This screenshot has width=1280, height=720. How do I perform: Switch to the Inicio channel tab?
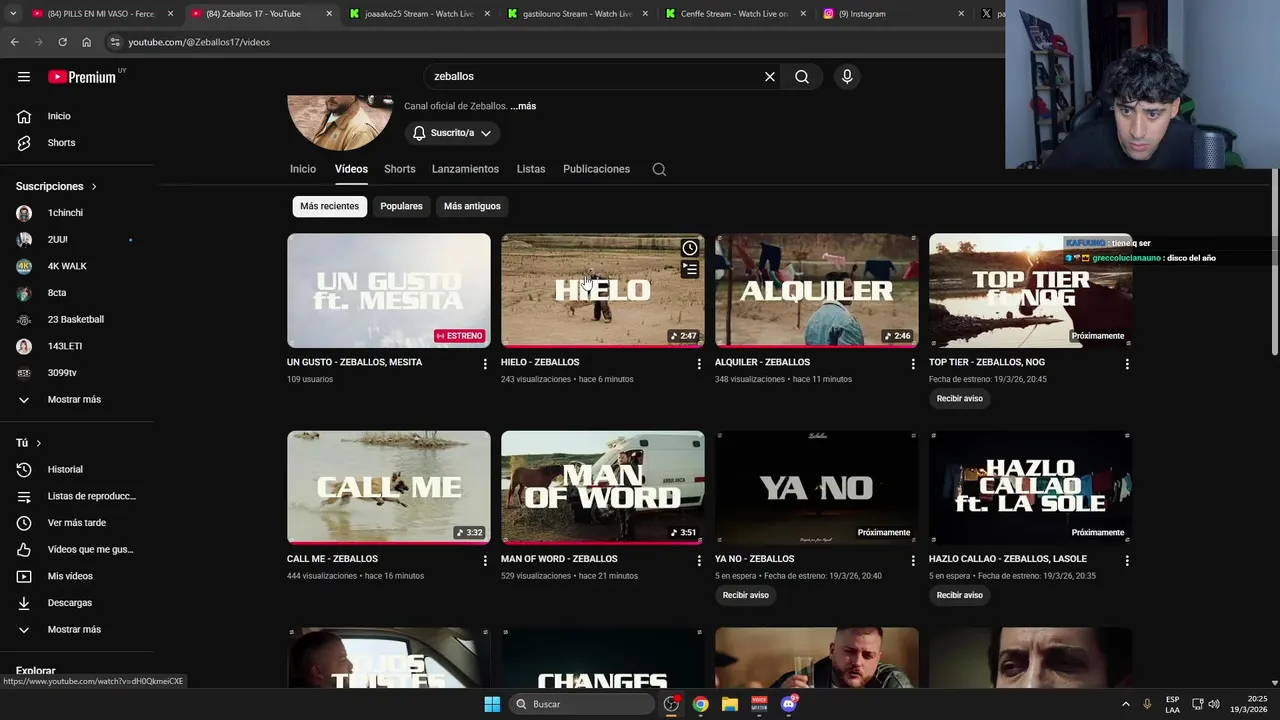(303, 169)
